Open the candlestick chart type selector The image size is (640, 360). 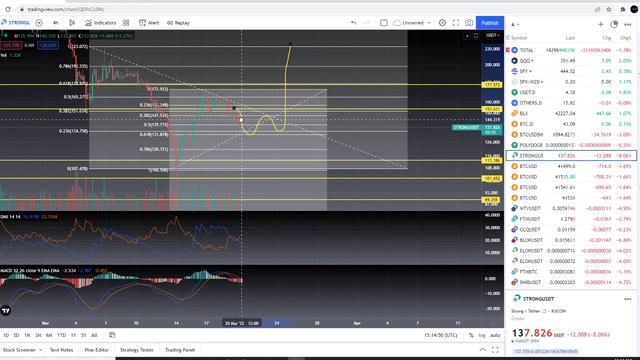tap(72, 23)
